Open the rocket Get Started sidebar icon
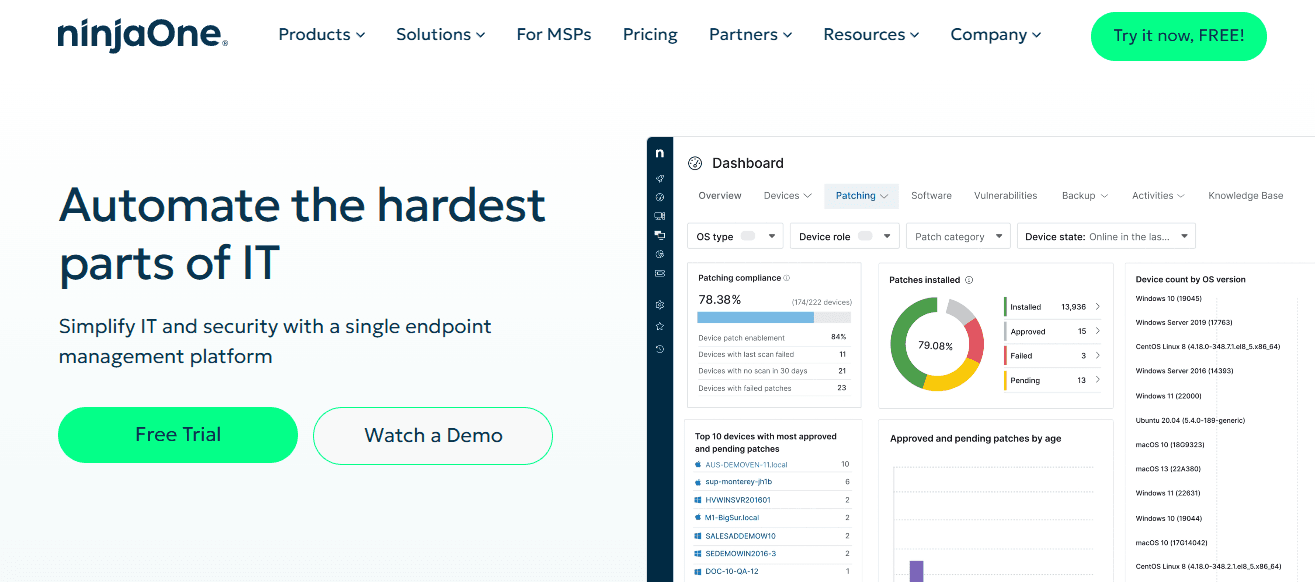 click(660, 178)
